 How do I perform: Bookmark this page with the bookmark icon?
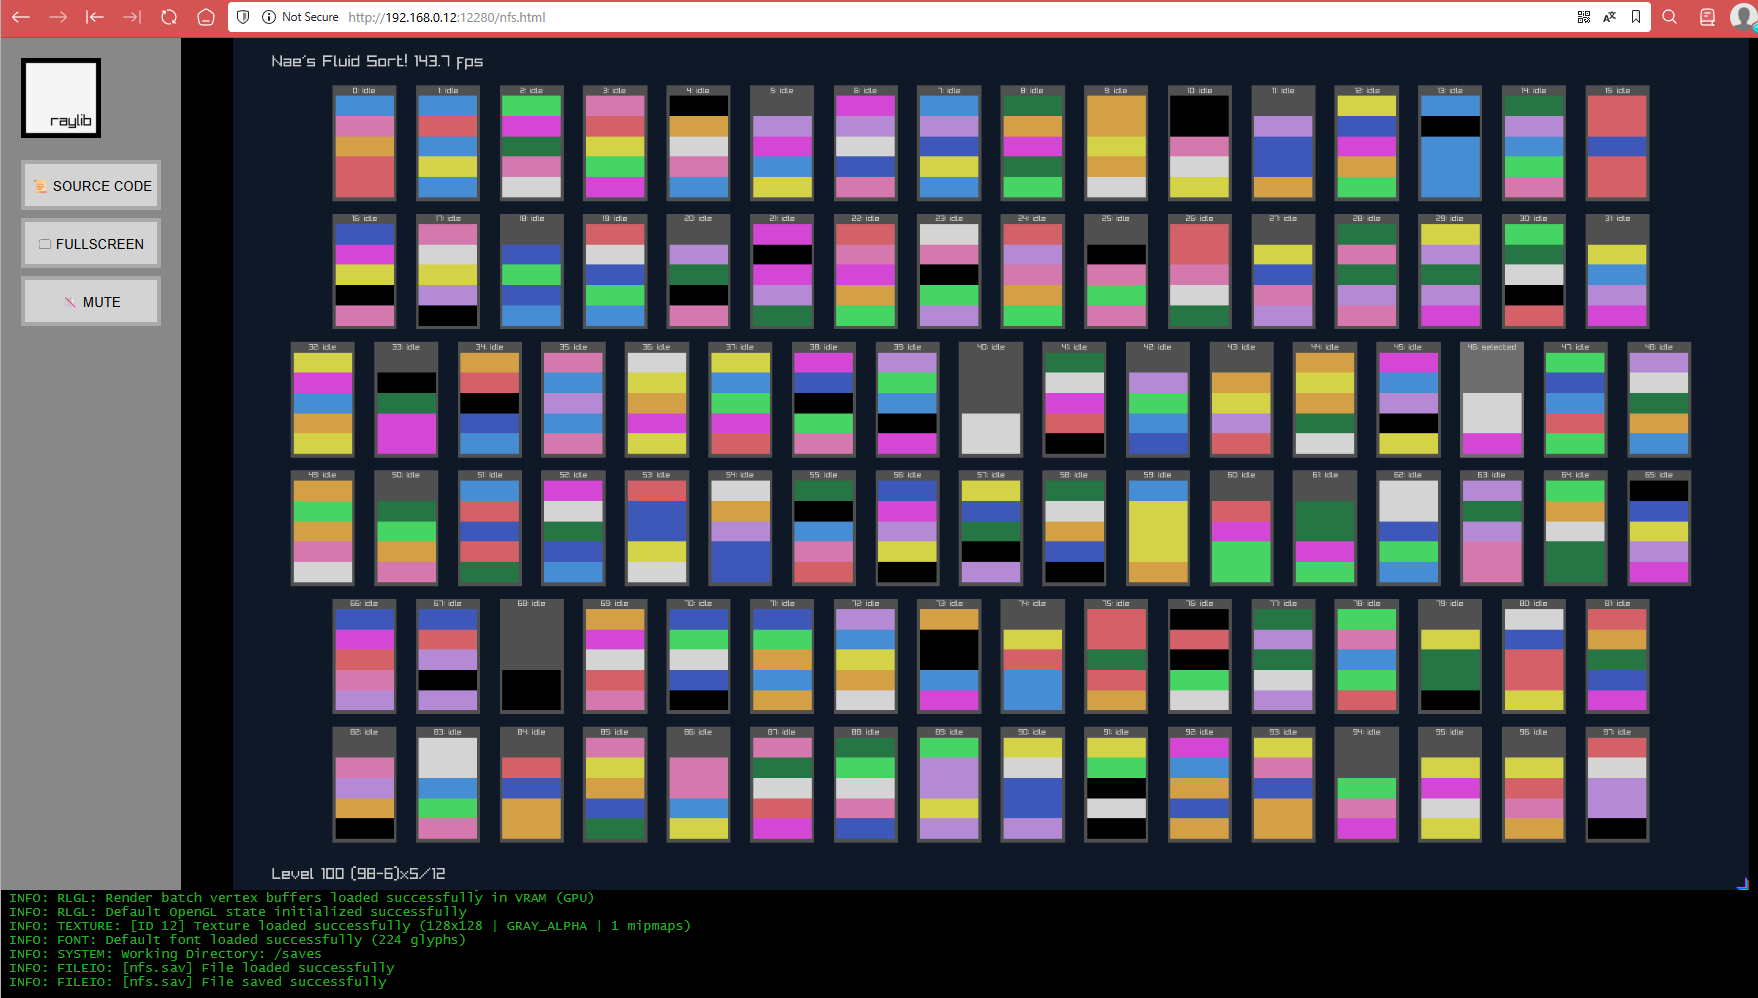(1636, 17)
